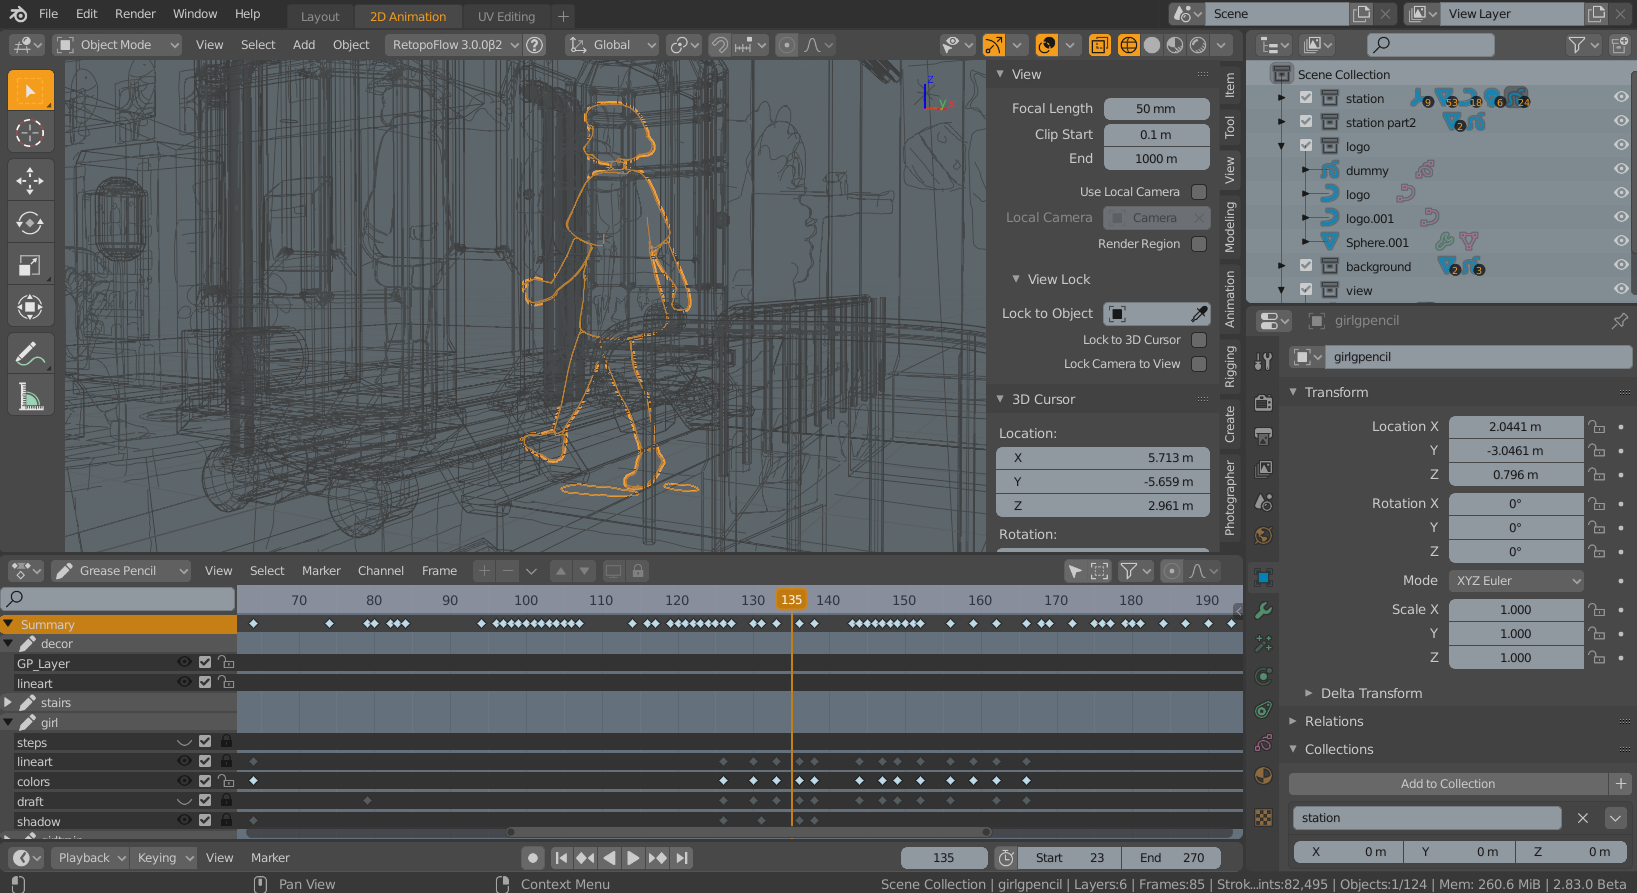Uncheck the station collection checkbox
The width and height of the screenshot is (1637, 893).
pos(1306,98)
